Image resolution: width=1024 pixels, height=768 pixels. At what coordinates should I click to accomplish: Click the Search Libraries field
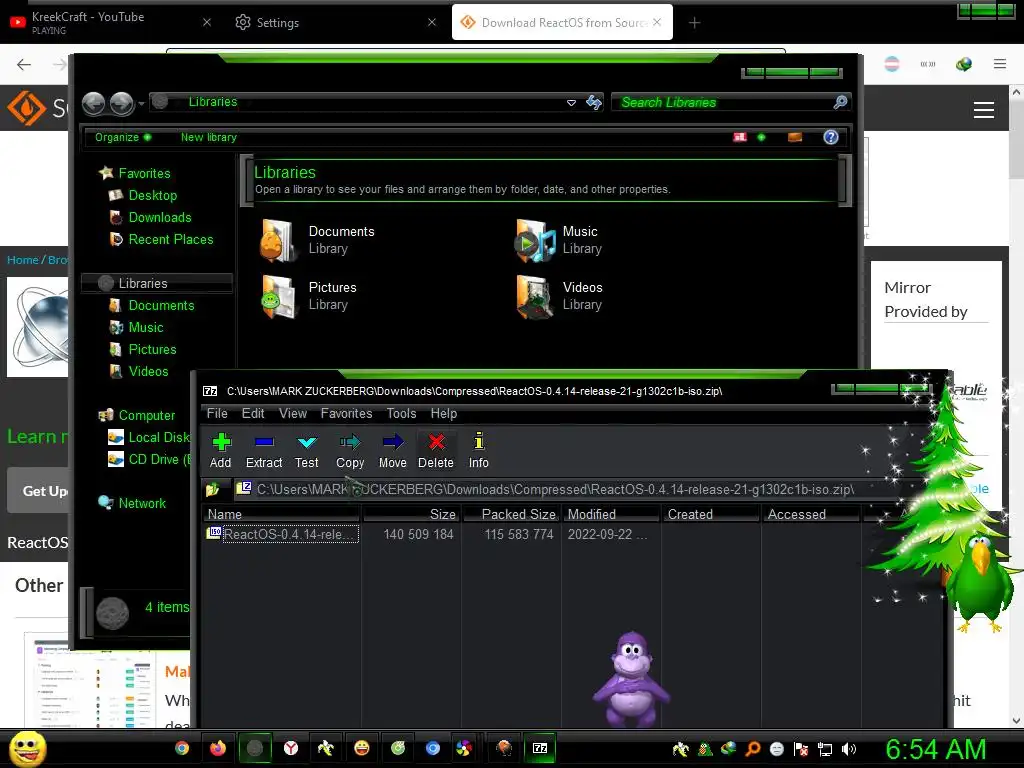pos(722,103)
